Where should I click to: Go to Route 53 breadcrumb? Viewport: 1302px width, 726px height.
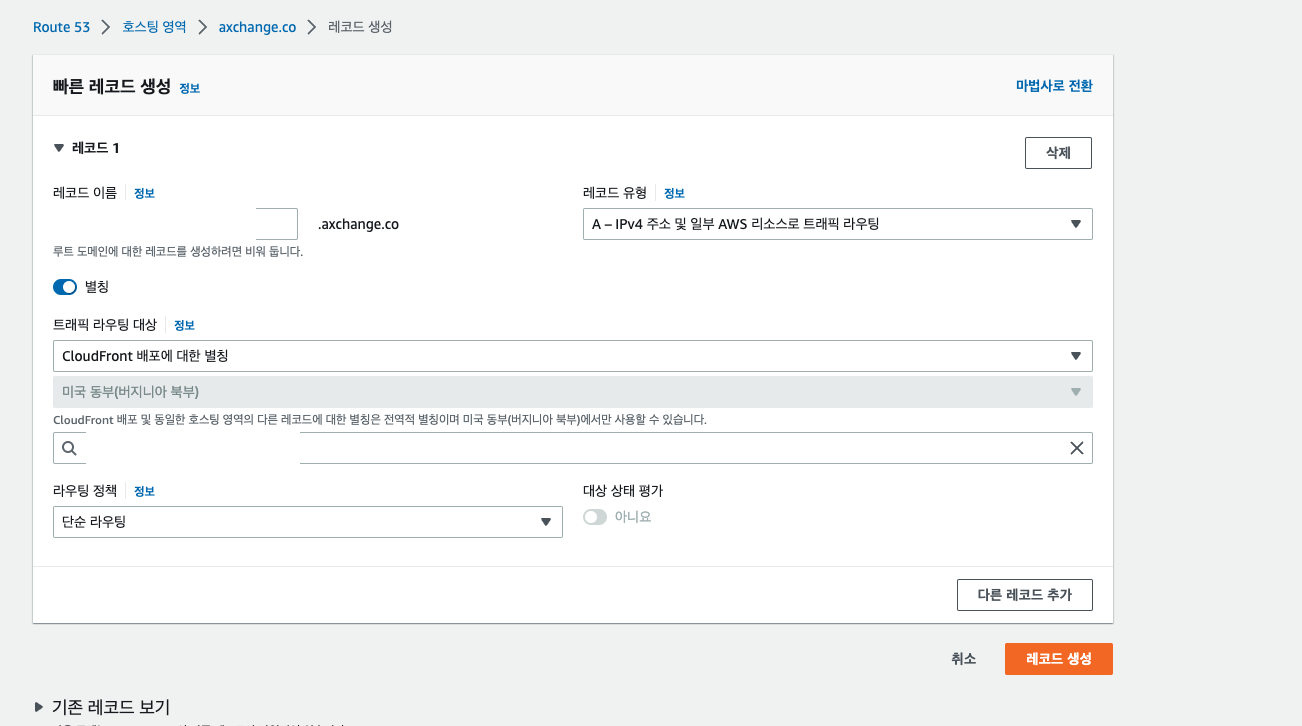[x=61, y=27]
